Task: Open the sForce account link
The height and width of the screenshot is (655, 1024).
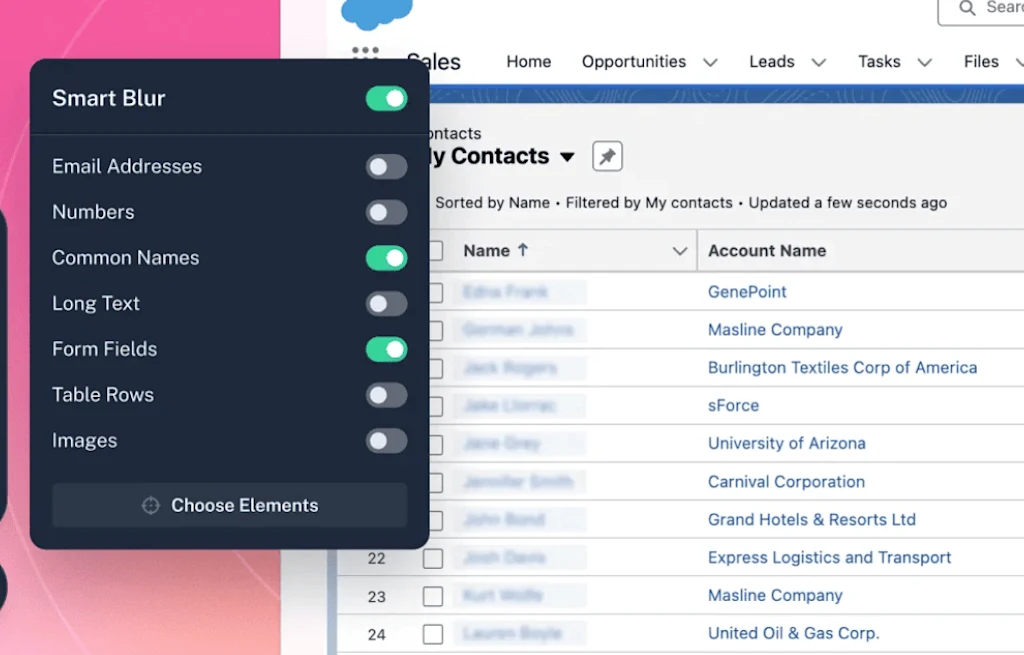Action: [x=733, y=406]
